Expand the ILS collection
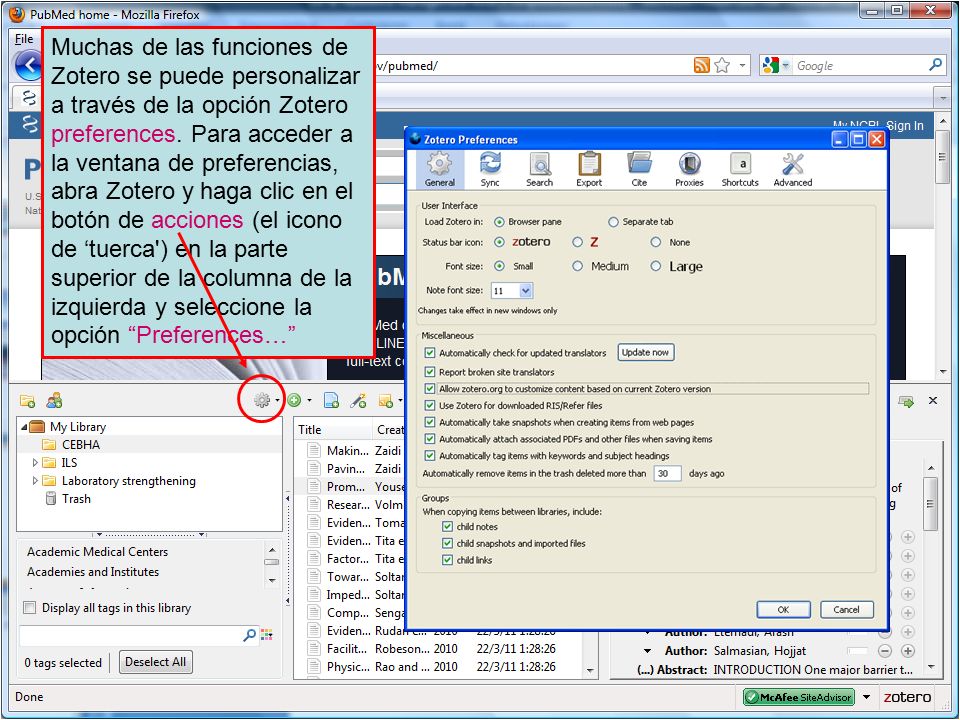The height and width of the screenshot is (720, 960). [x=35, y=463]
